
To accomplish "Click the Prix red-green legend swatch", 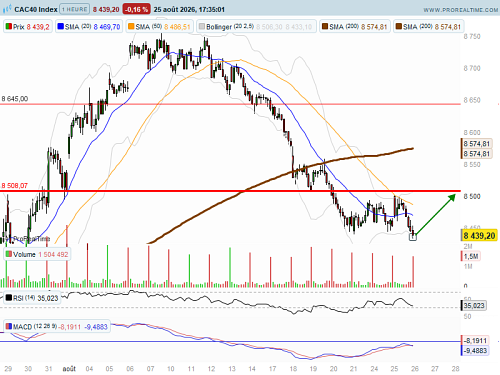I will 9,26.
